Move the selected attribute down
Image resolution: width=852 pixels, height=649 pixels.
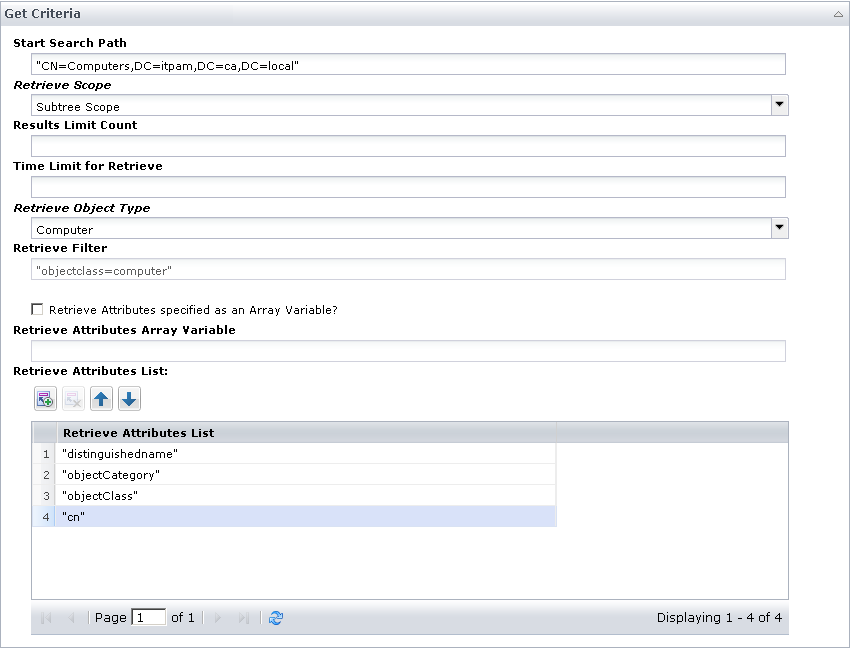click(128, 398)
